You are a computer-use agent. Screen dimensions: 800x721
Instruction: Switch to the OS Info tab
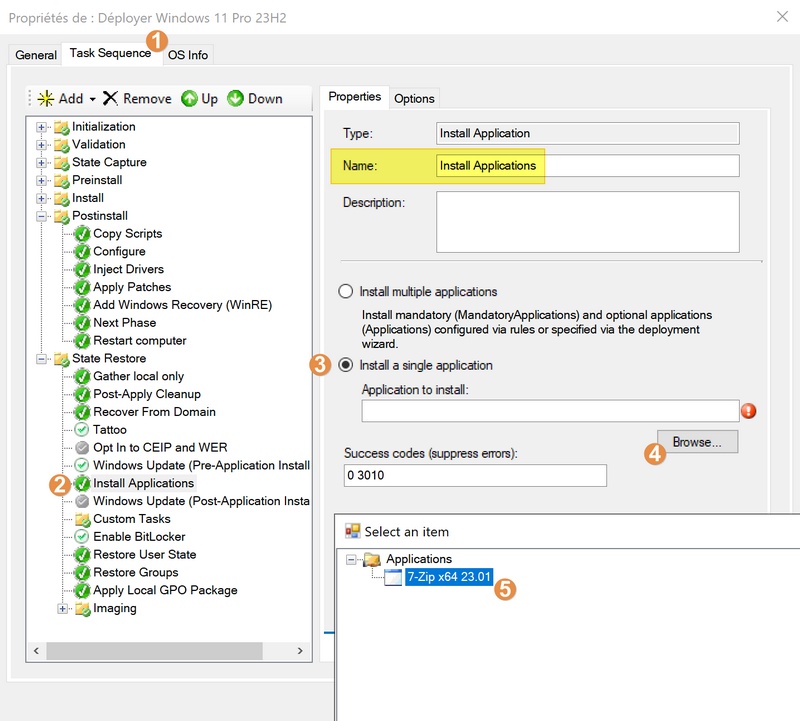(x=188, y=55)
